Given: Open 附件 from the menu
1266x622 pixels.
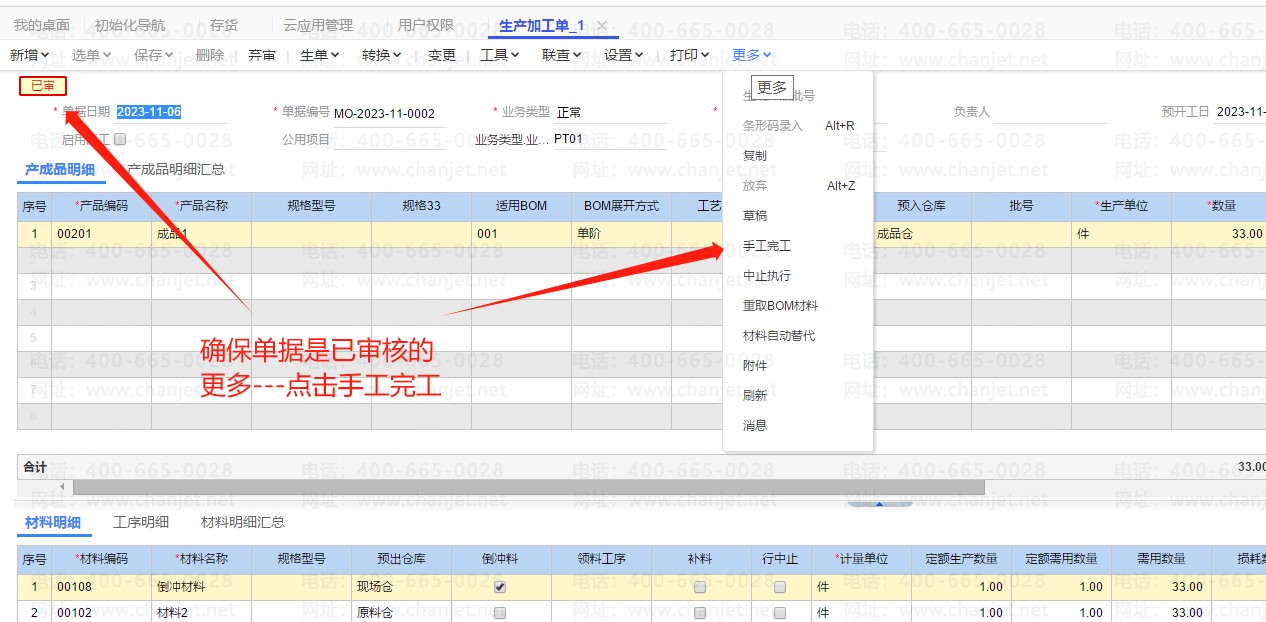Looking at the screenshot, I should pyautogui.click(x=755, y=366).
